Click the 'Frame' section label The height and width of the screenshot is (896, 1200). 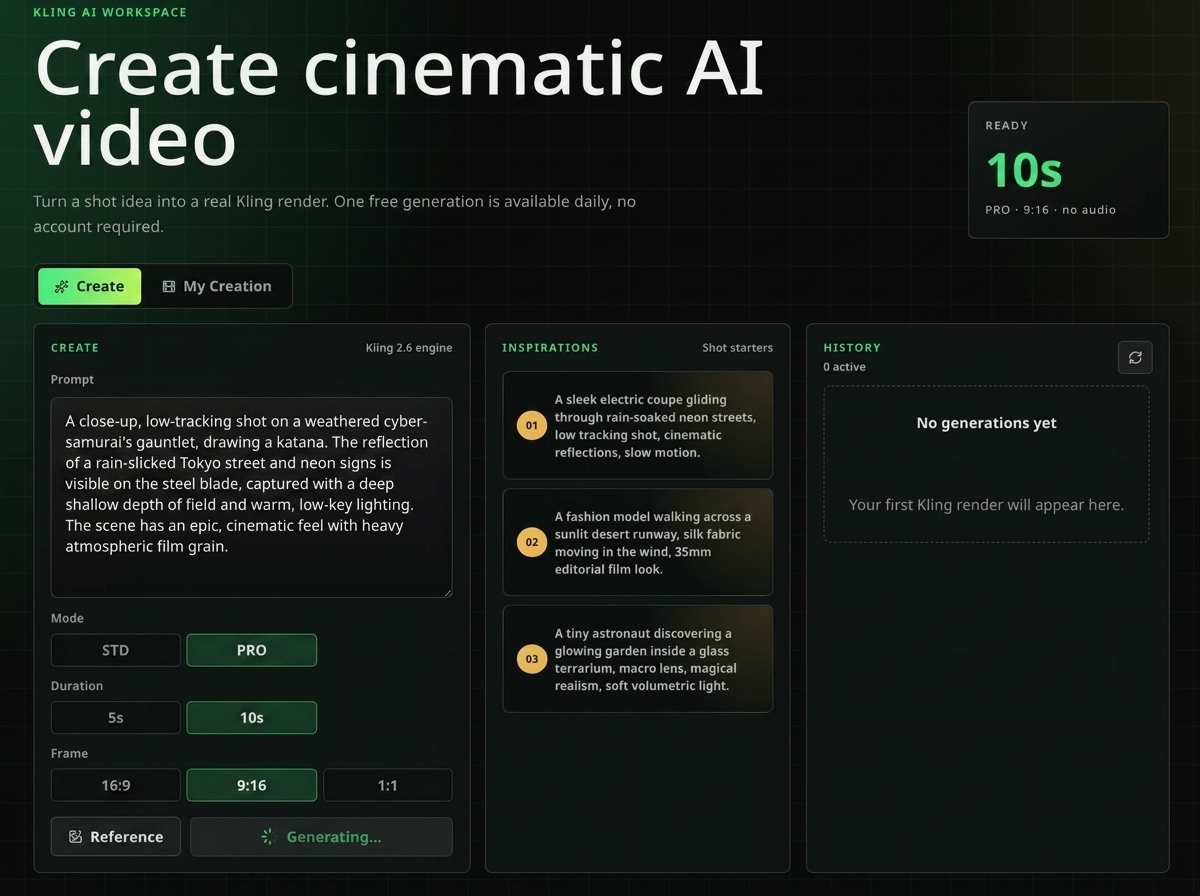coord(70,753)
